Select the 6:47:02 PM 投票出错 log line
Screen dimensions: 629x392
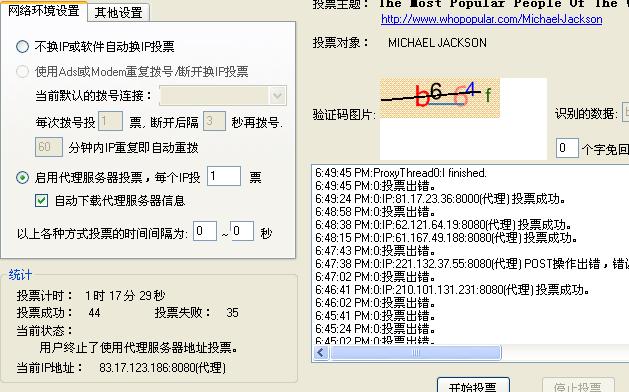pos(375,276)
